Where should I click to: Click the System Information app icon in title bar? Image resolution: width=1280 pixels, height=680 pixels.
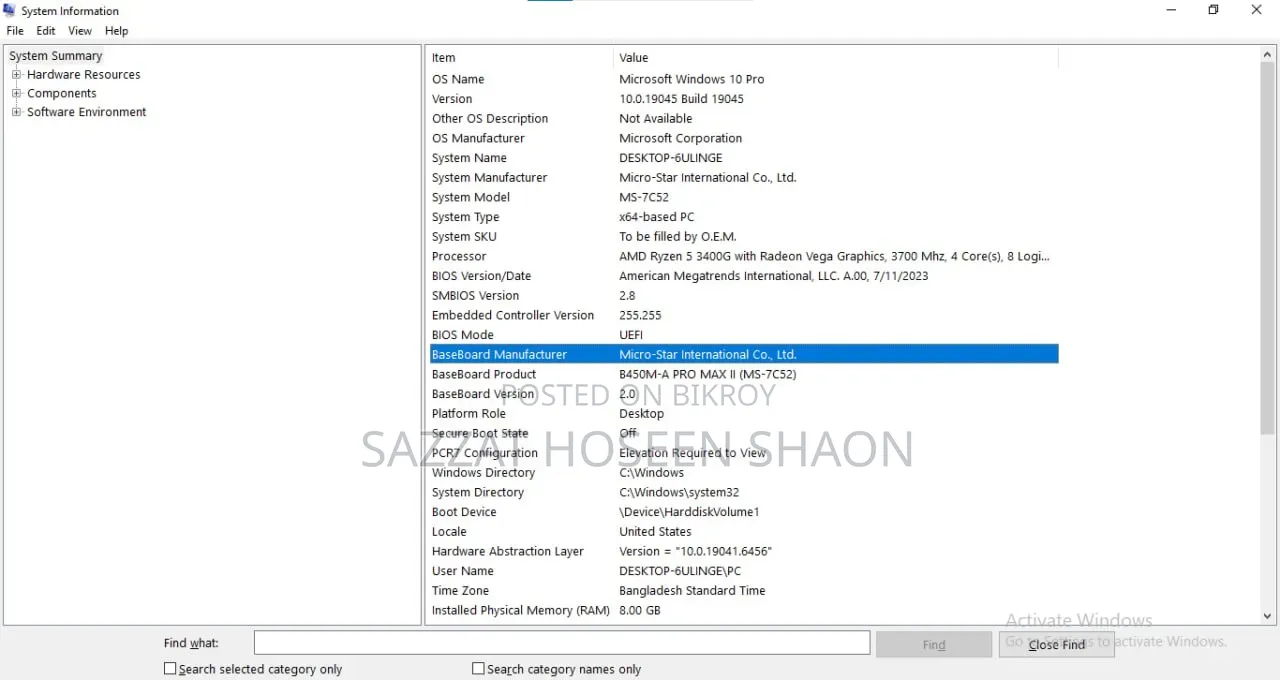tap(9, 11)
